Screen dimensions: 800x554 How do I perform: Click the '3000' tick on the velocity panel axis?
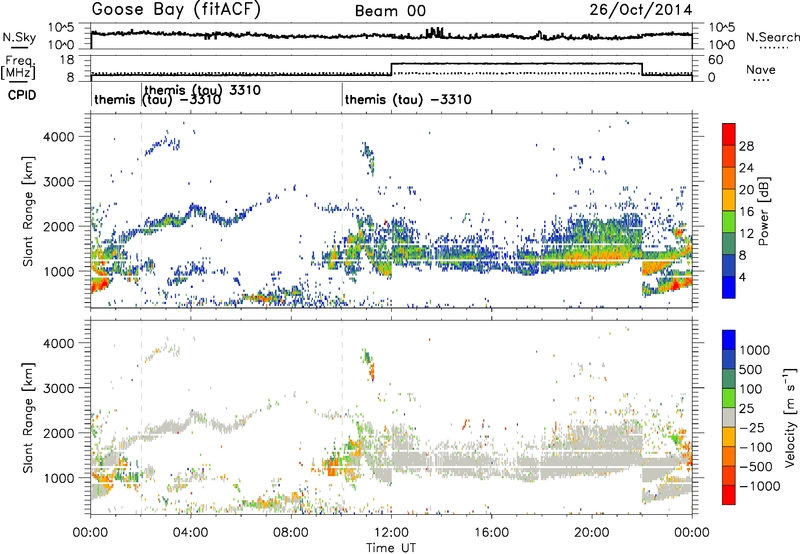tap(59, 388)
